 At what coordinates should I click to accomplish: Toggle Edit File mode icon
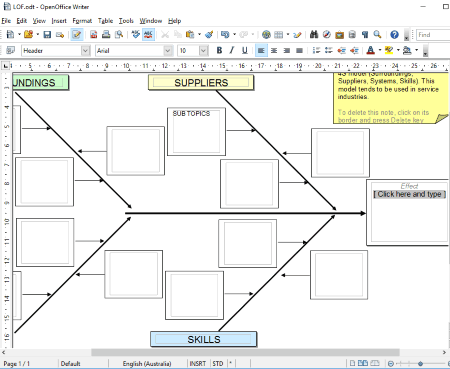(77, 34)
